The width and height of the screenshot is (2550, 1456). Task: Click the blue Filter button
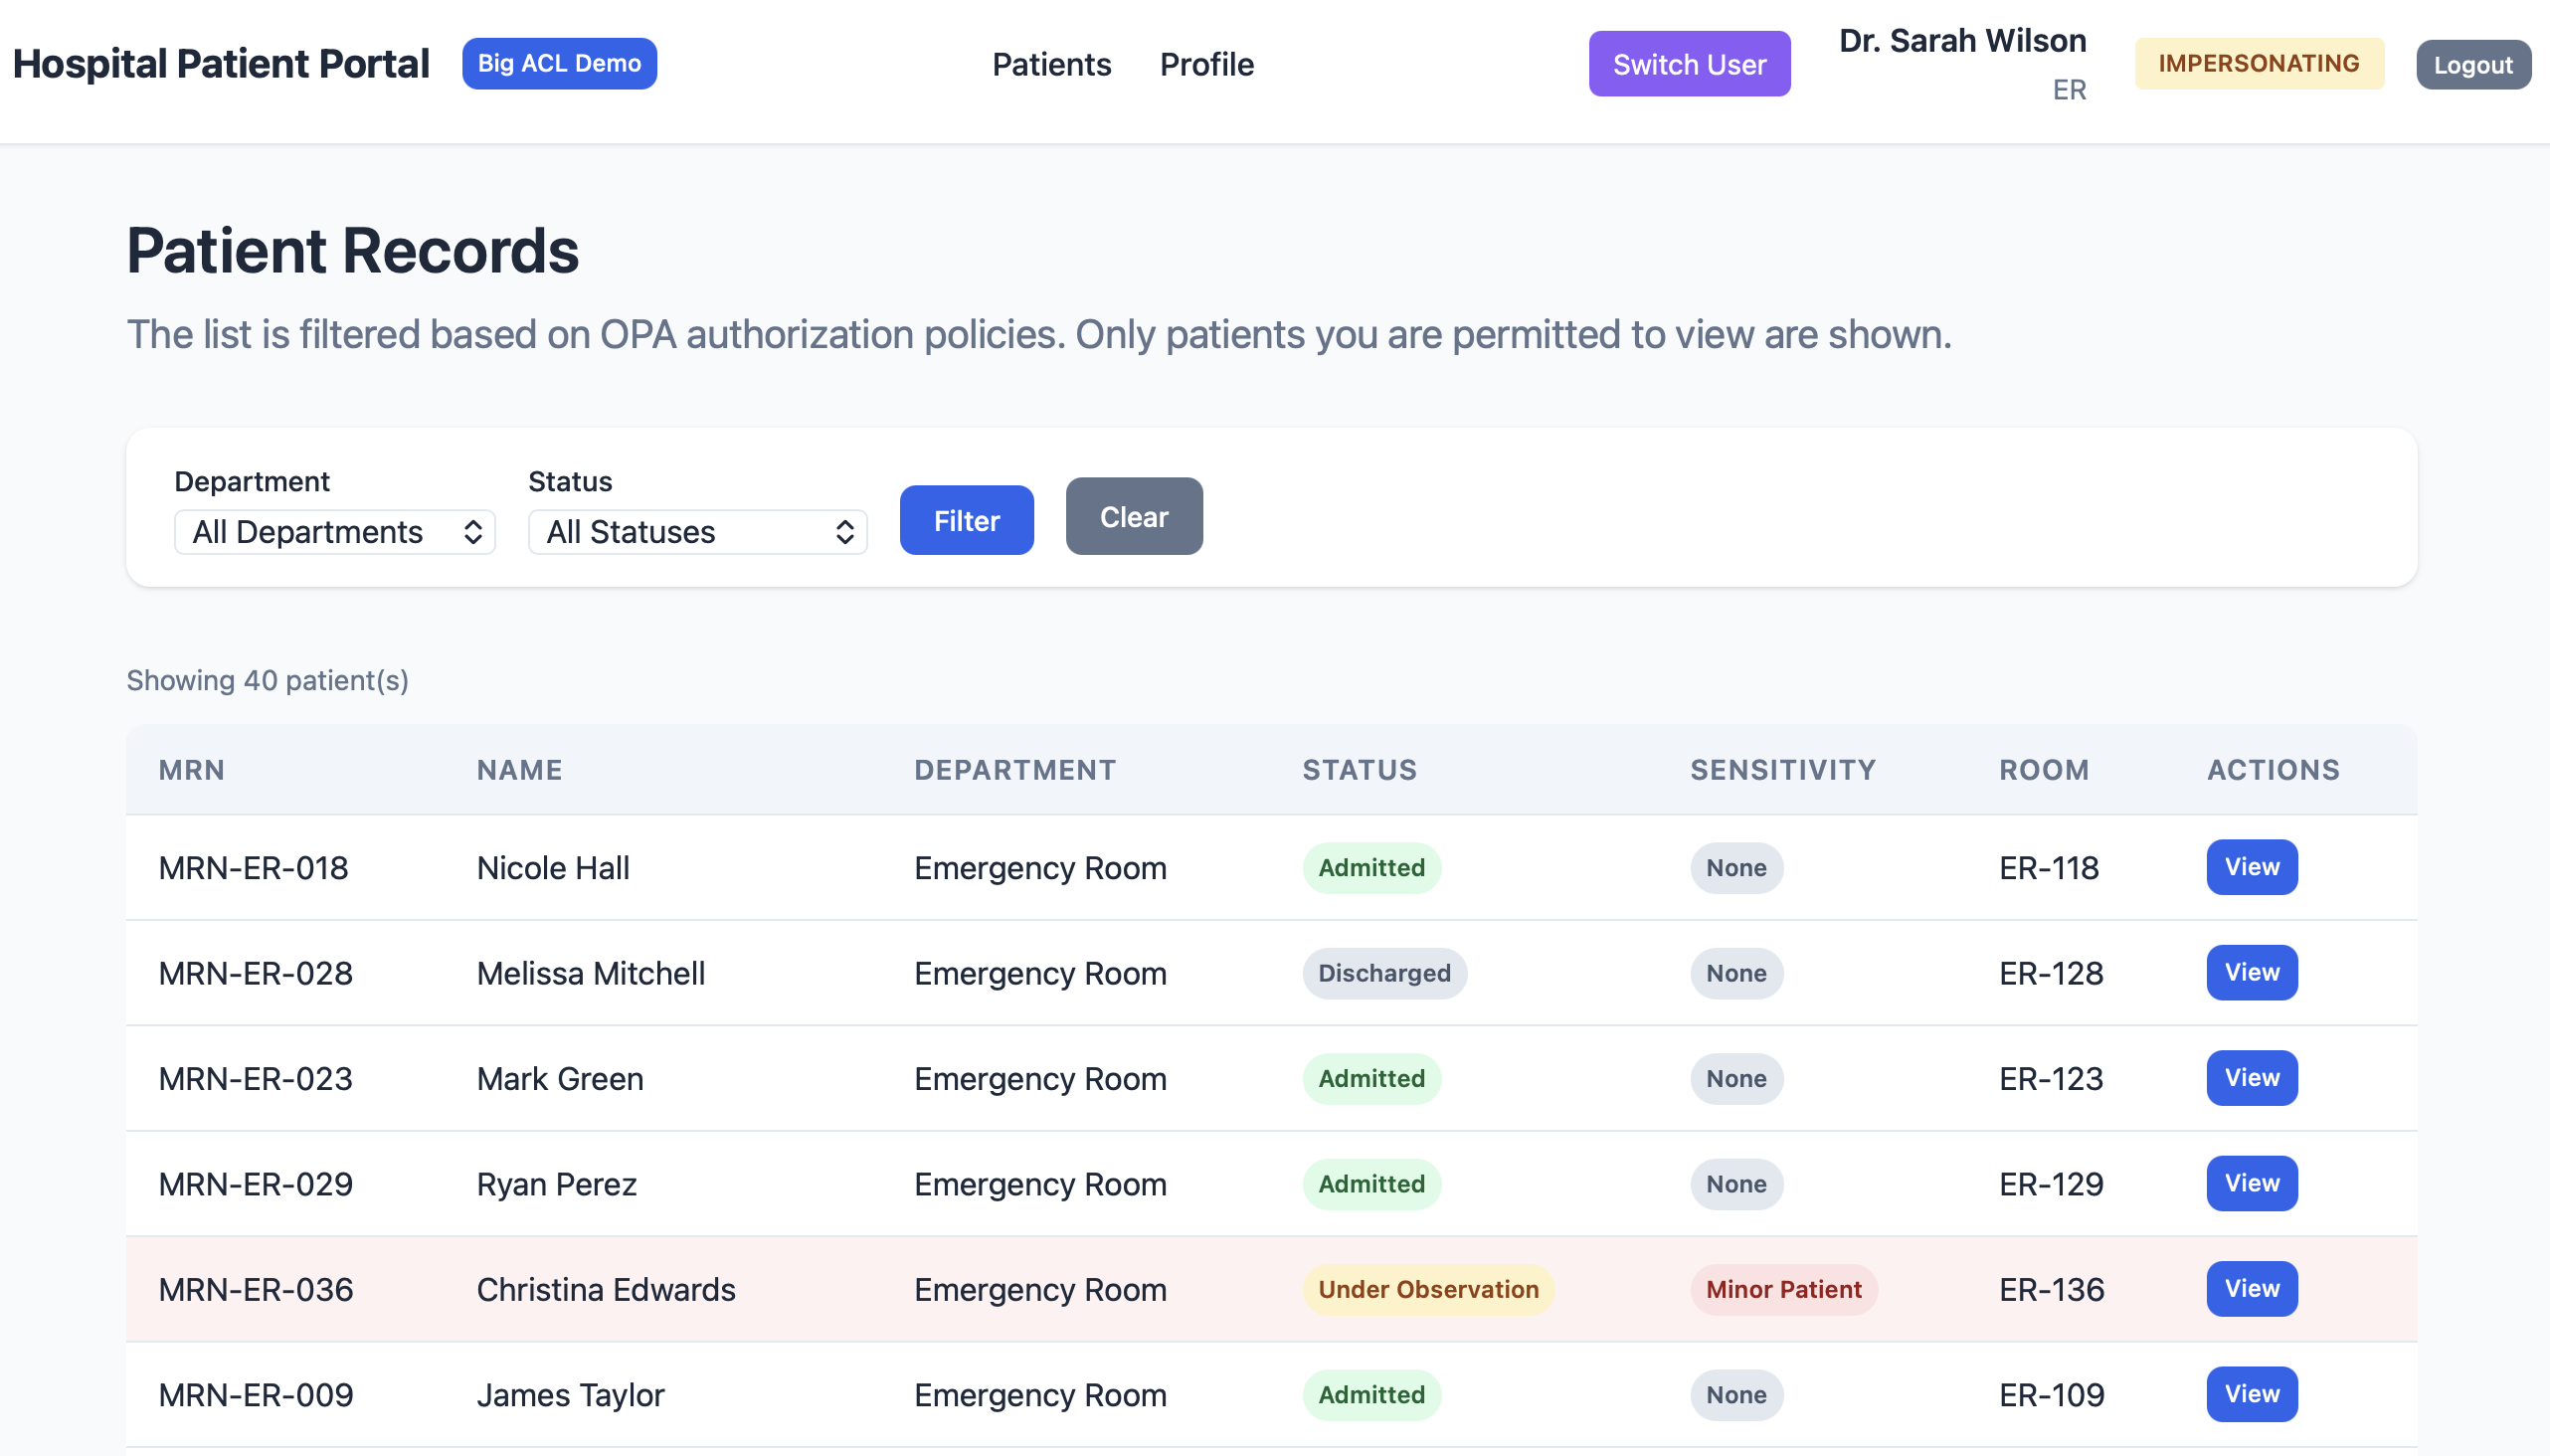point(966,520)
